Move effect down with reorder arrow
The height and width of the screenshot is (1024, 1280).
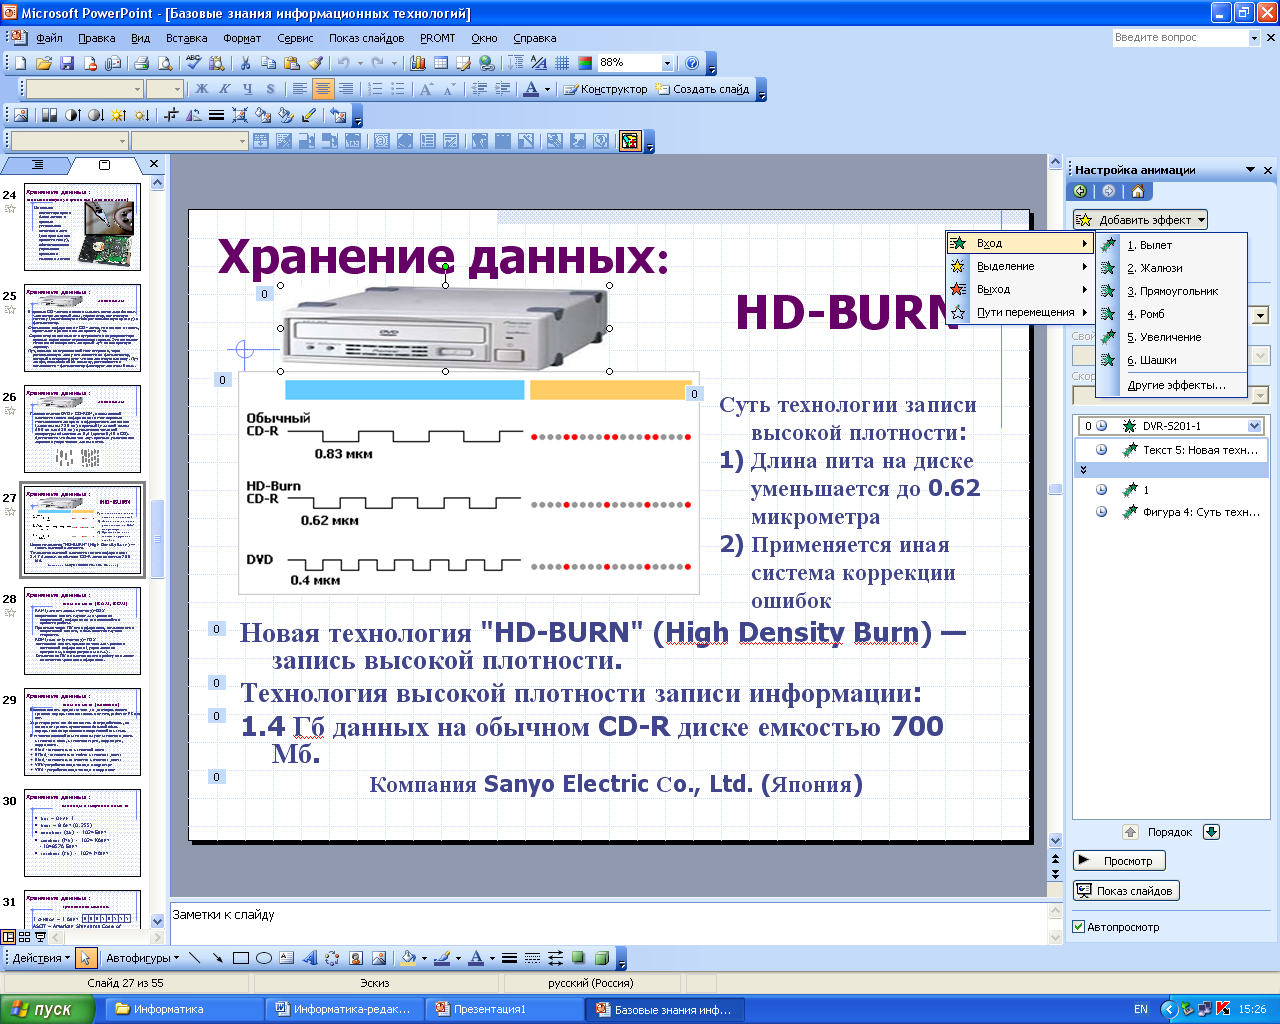tap(1211, 832)
